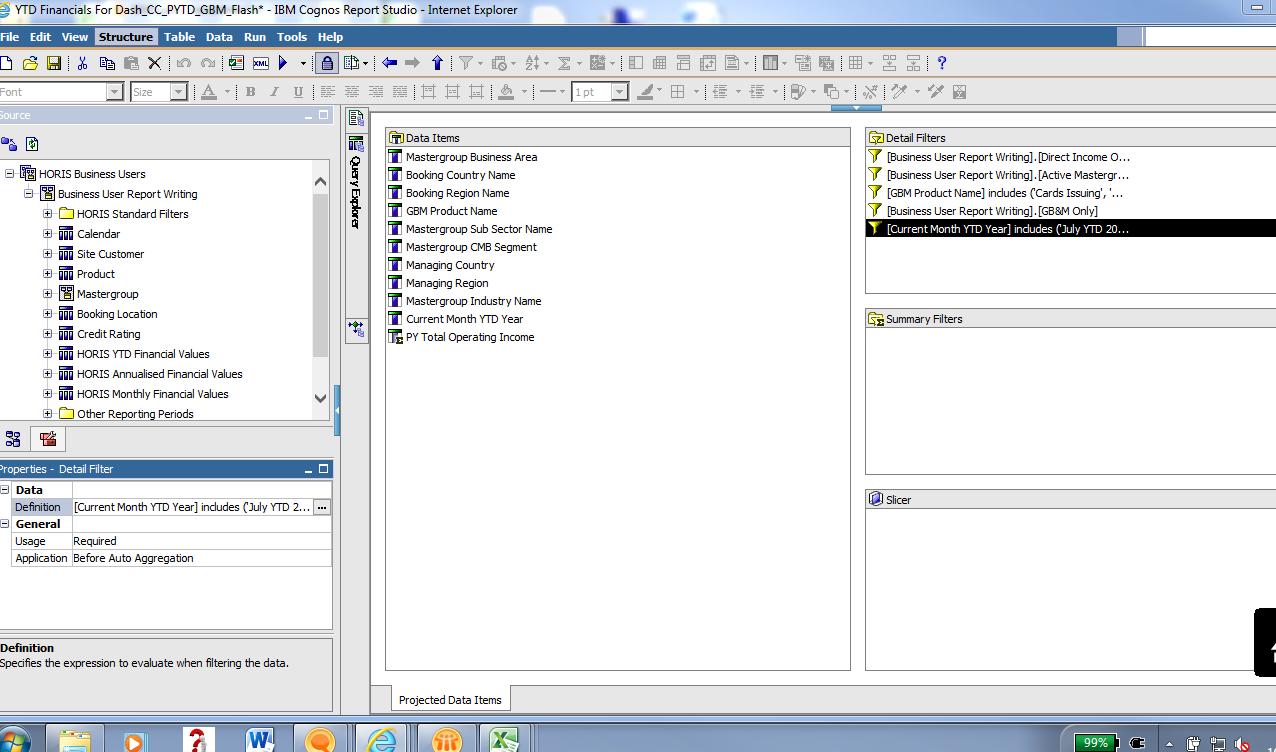Screen dimensions: 1276x752
Task: Minimize the Source pane
Action: click(309, 116)
